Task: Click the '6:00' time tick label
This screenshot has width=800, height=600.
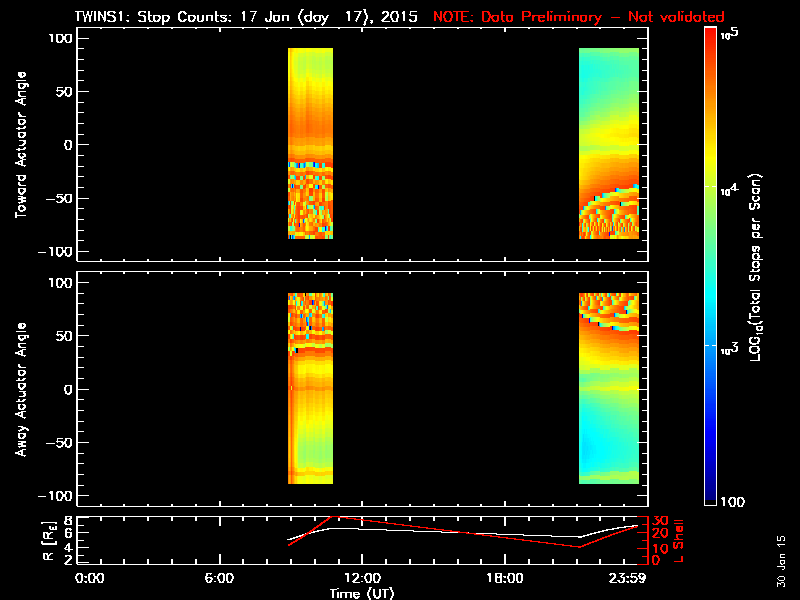Action: pos(219,579)
